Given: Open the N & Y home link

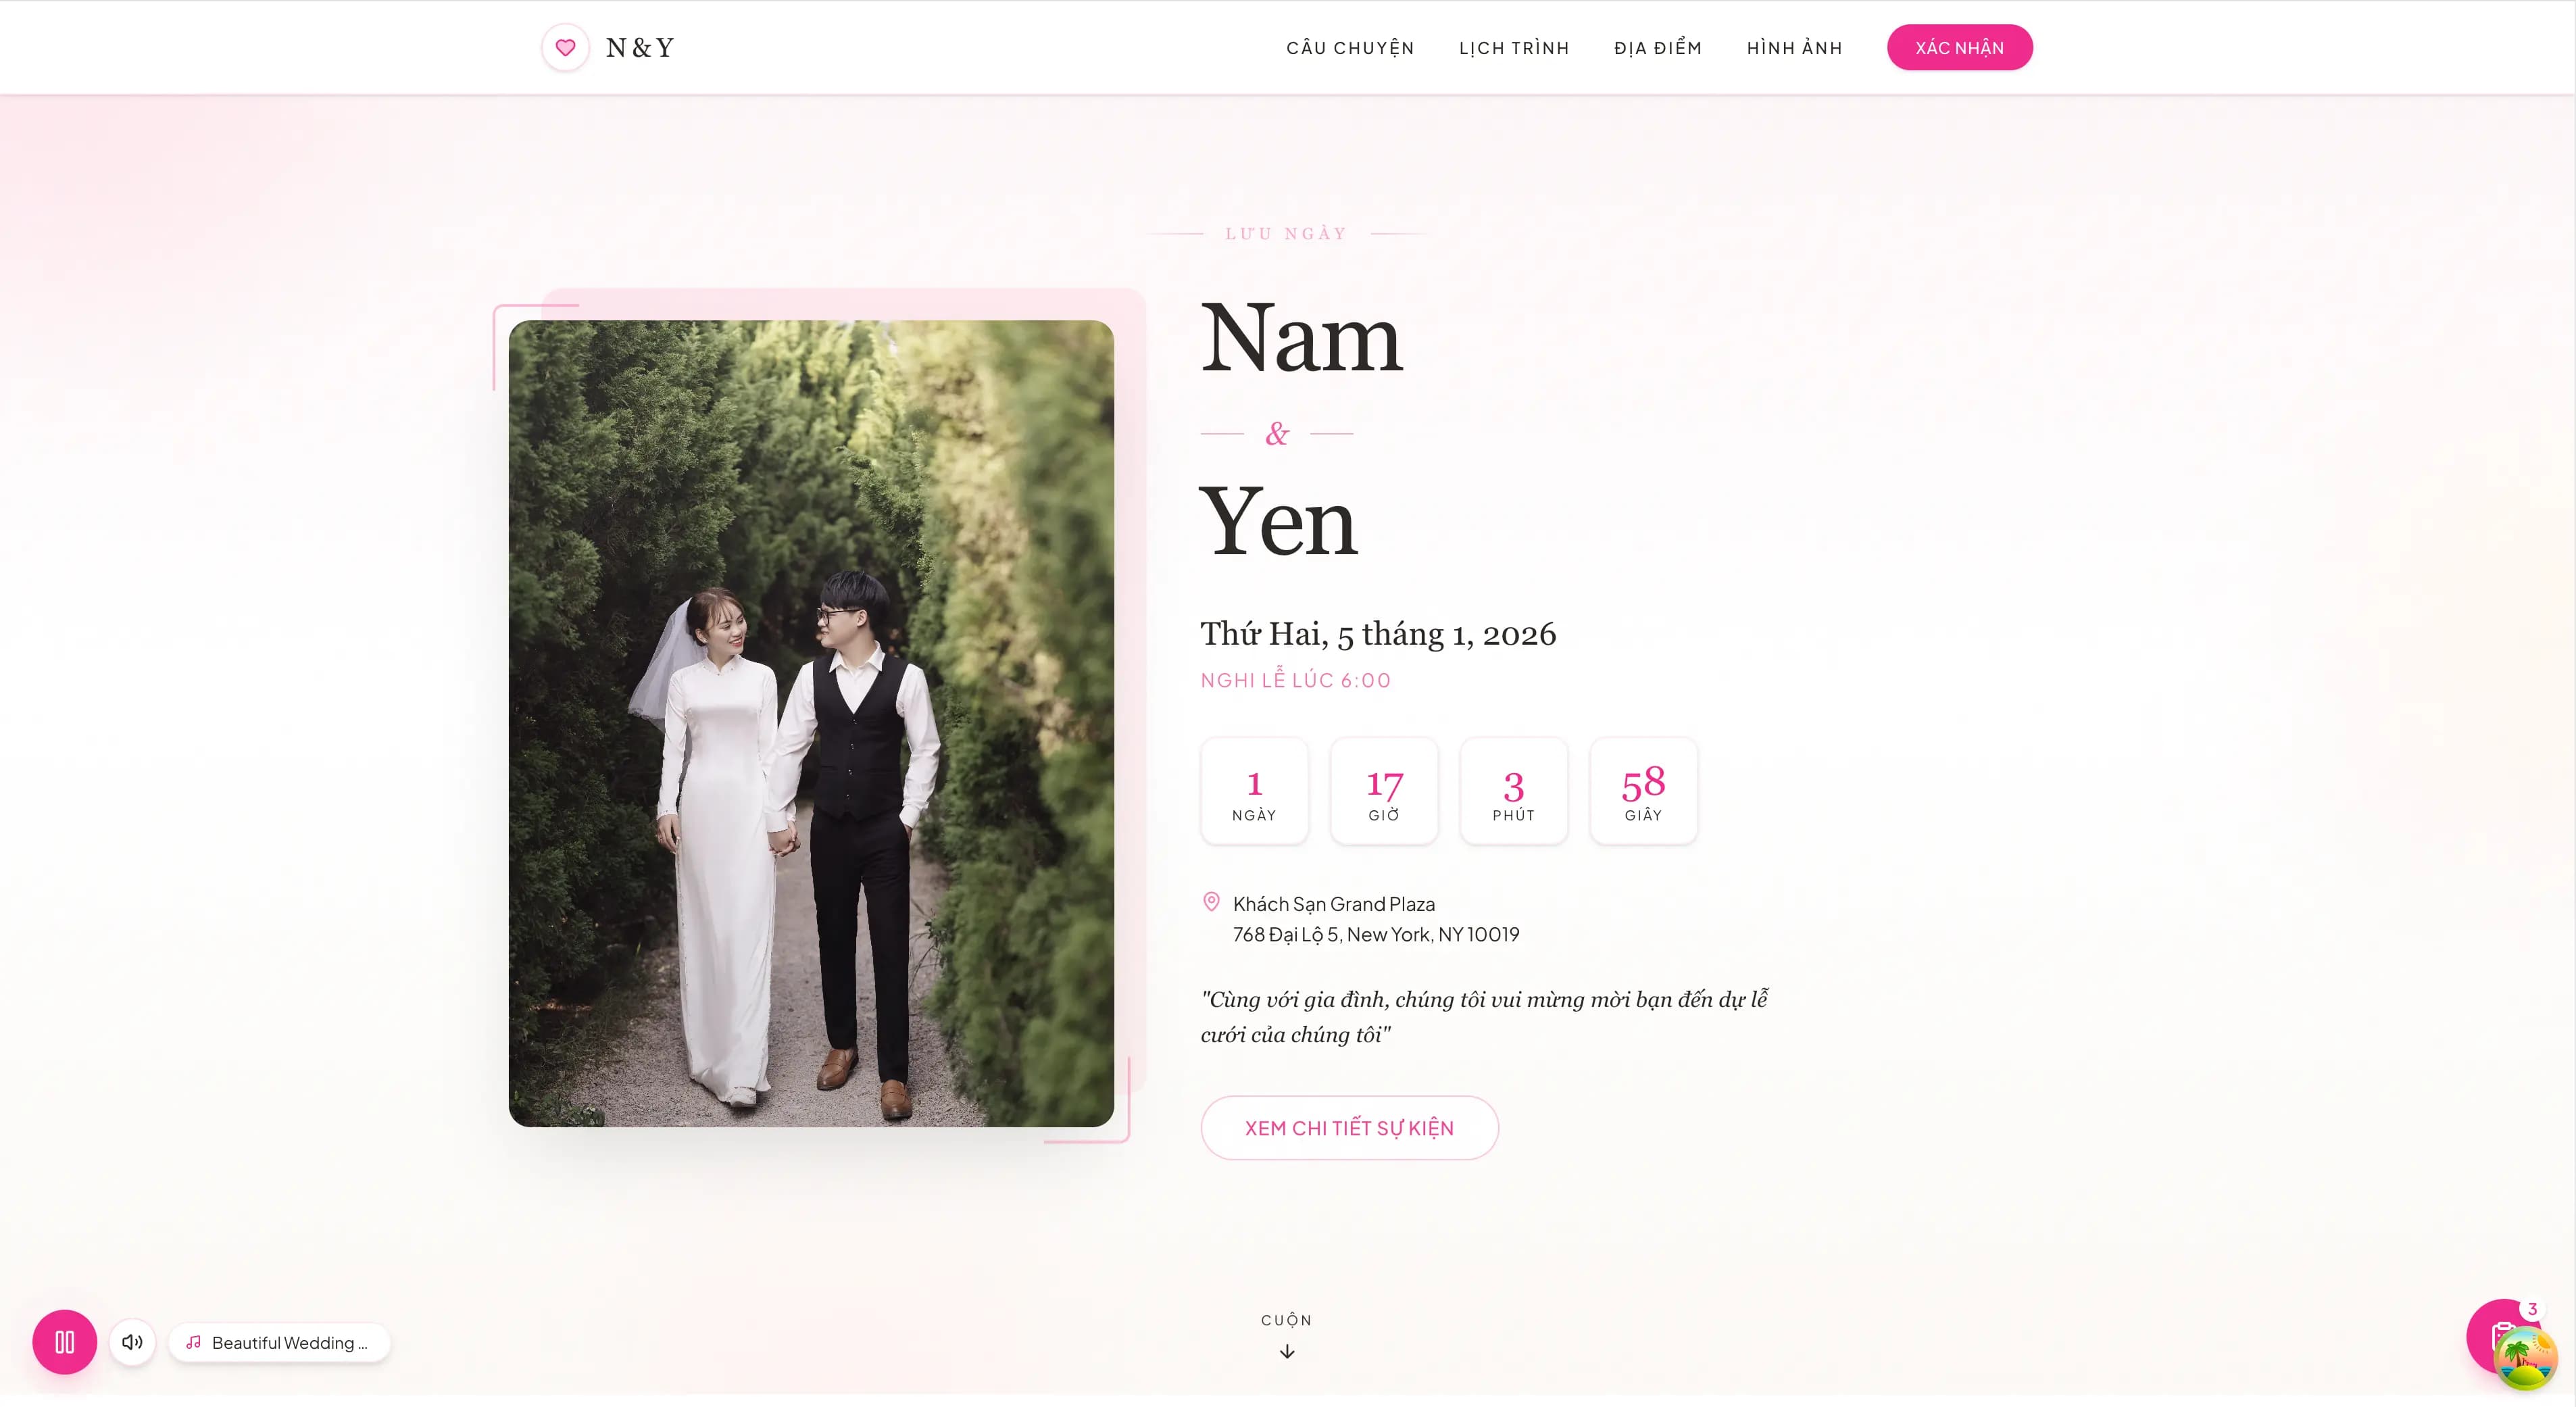Looking at the screenshot, I should [x=640, y=47].
